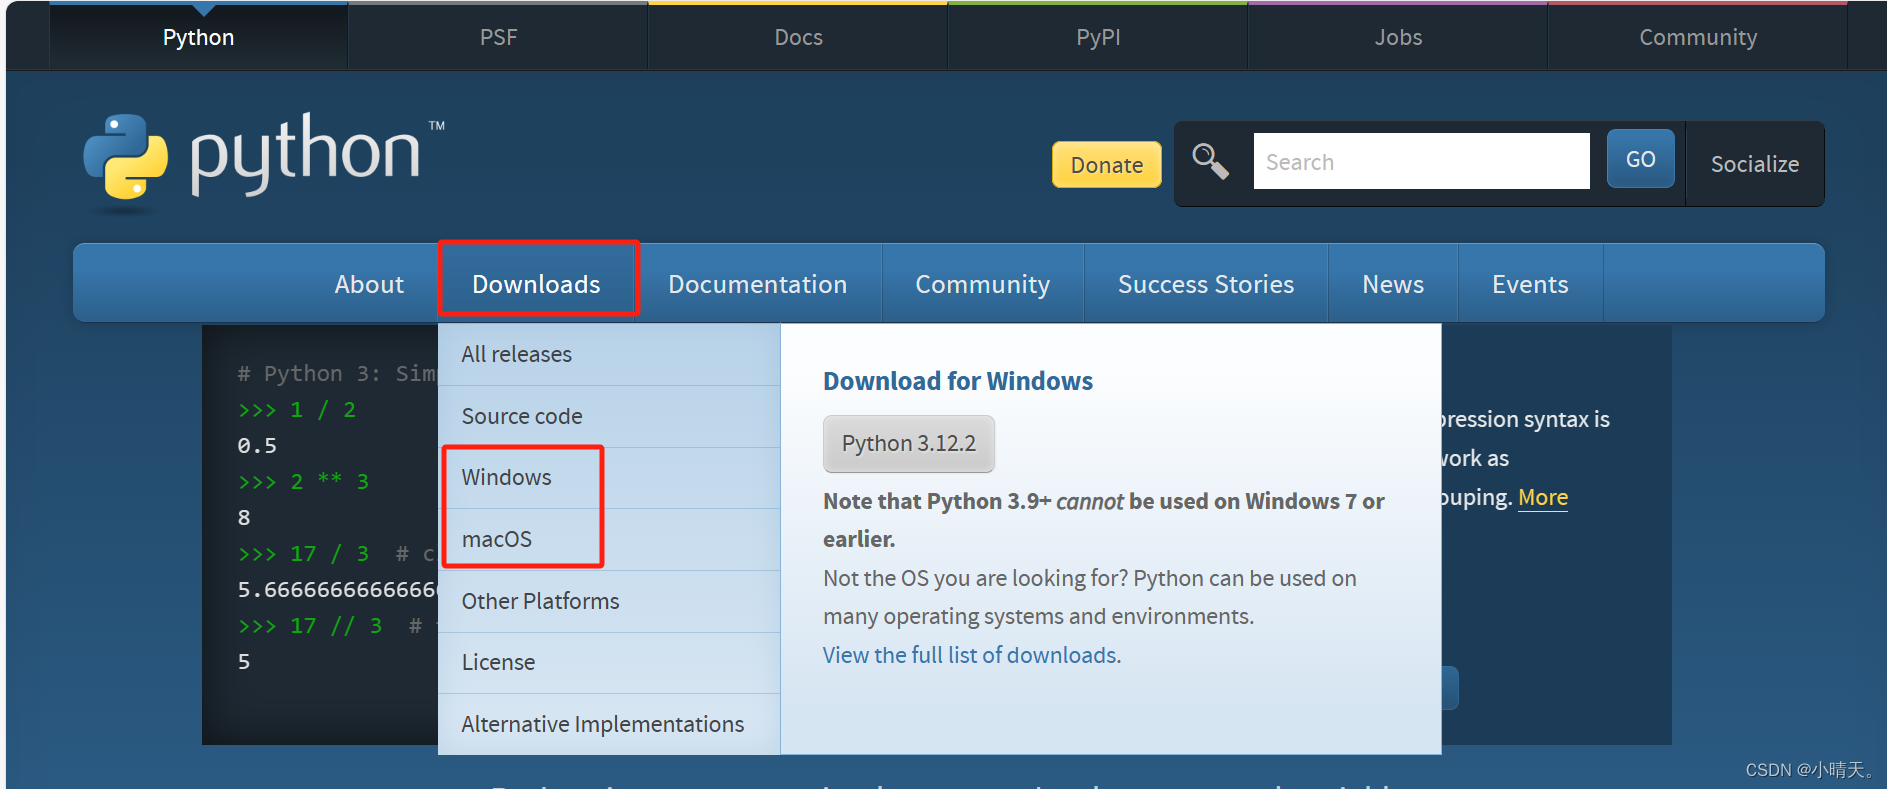Click the Python 3.12.2 download button
1887x789 pixels.
click(x=909, y=443)
